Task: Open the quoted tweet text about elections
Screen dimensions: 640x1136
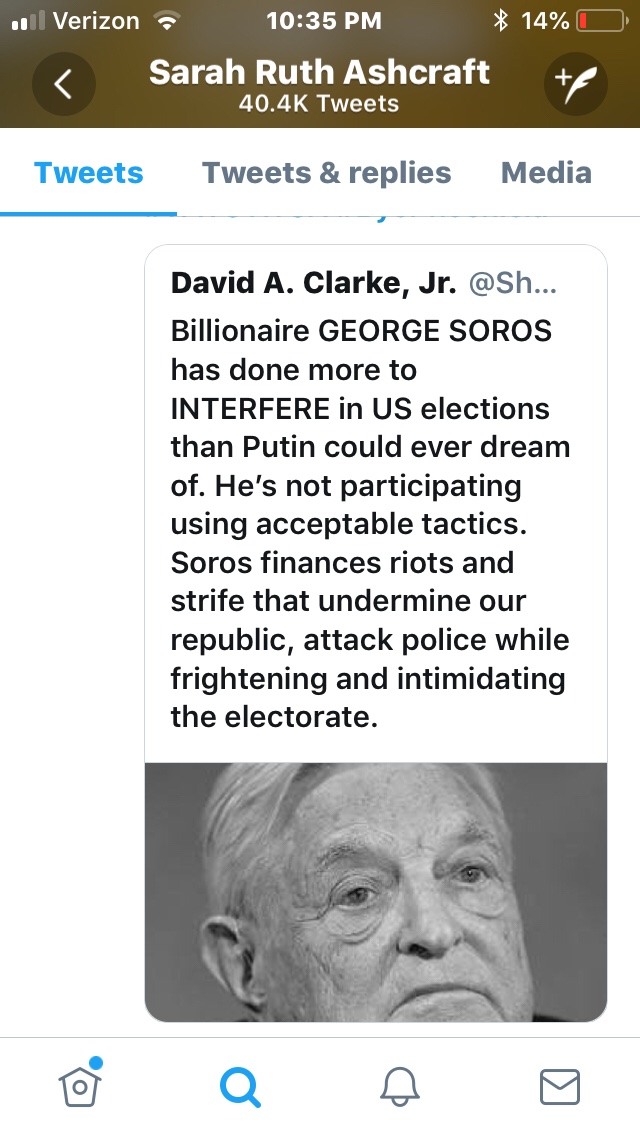Action: tap(370, 524)
